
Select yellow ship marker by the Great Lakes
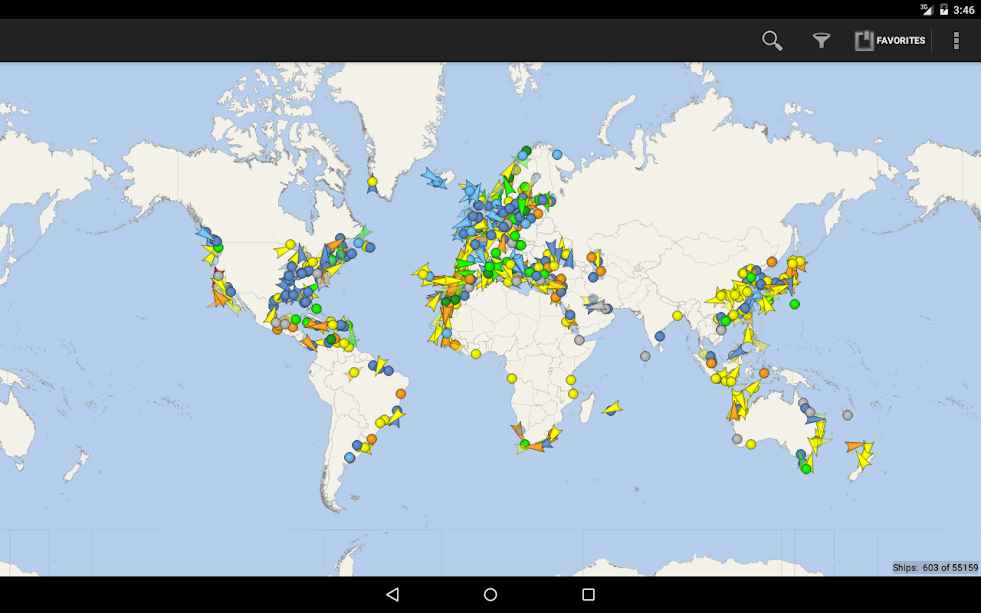(x=290, y=244)
